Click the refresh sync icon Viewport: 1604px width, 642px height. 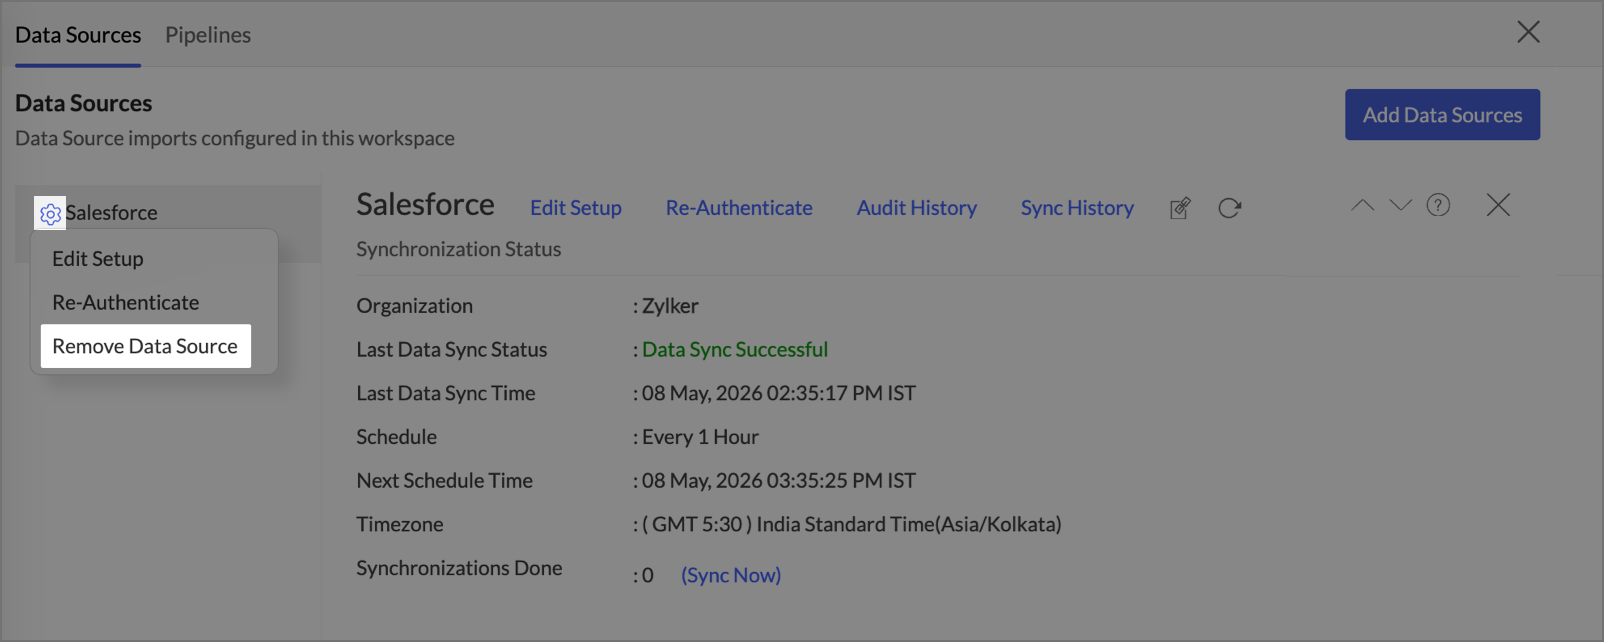click(x=1229, y=208)
